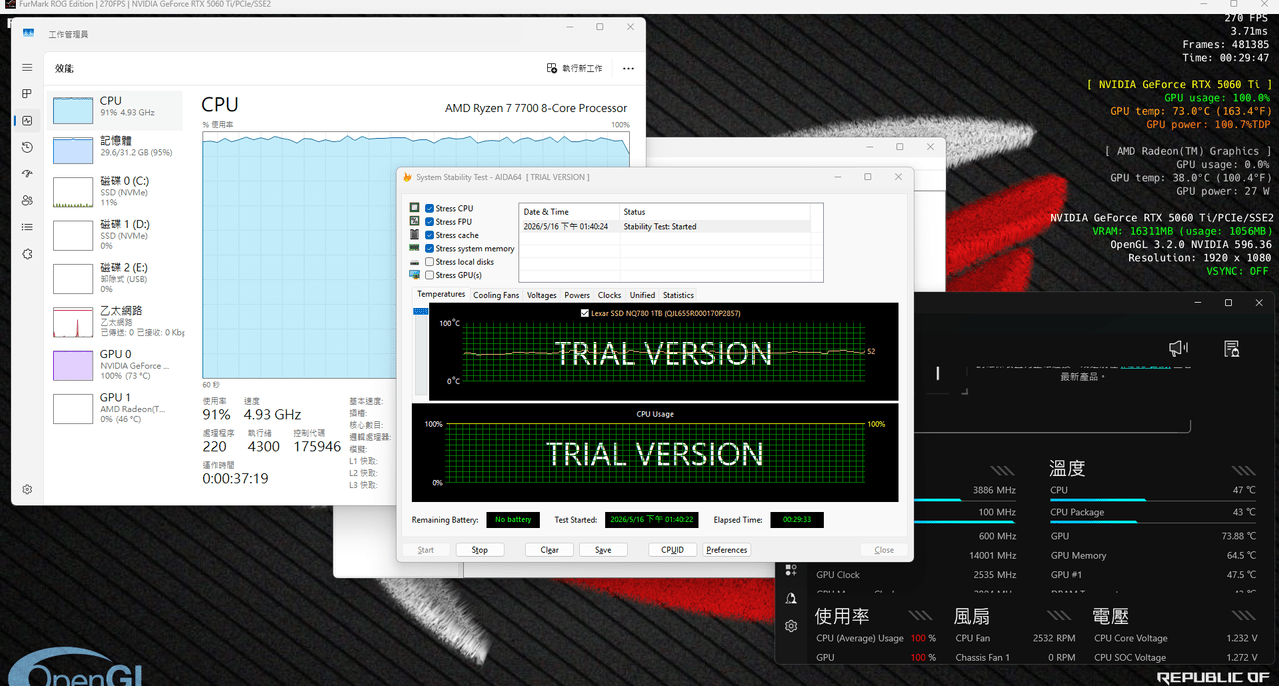This screenshot has height=686, width=1279.
Task: Click the megaphone announcements icon in Armoury Crate
Action: tap(1178, 348)
